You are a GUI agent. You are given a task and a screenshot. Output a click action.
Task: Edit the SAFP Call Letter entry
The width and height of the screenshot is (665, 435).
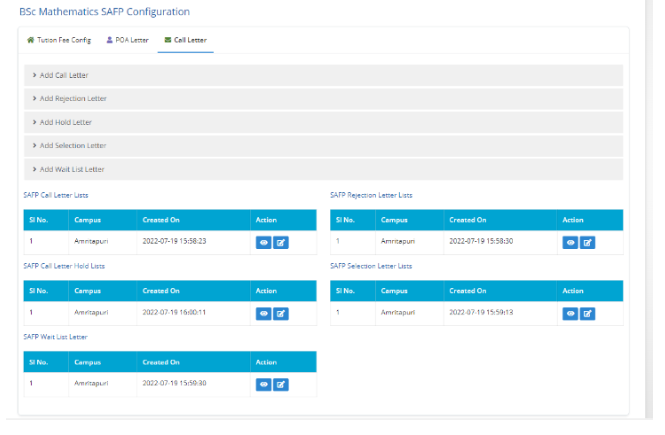[281, 242]
